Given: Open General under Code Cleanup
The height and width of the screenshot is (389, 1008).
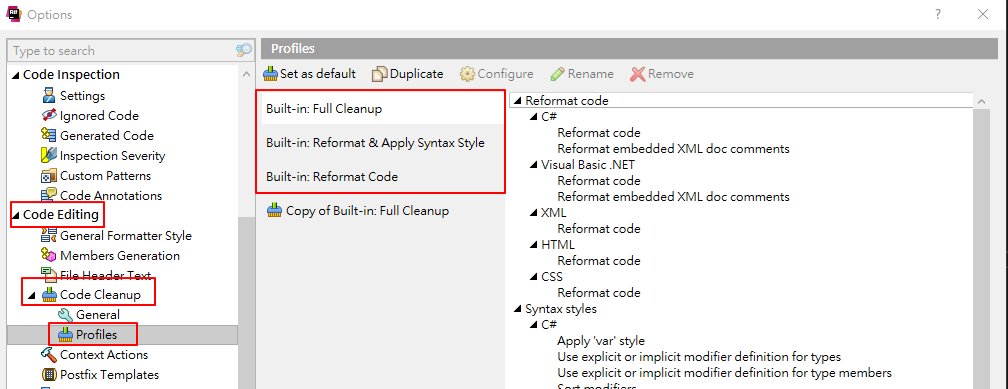Looking at the screenshot, I should (x=98, y=314).
